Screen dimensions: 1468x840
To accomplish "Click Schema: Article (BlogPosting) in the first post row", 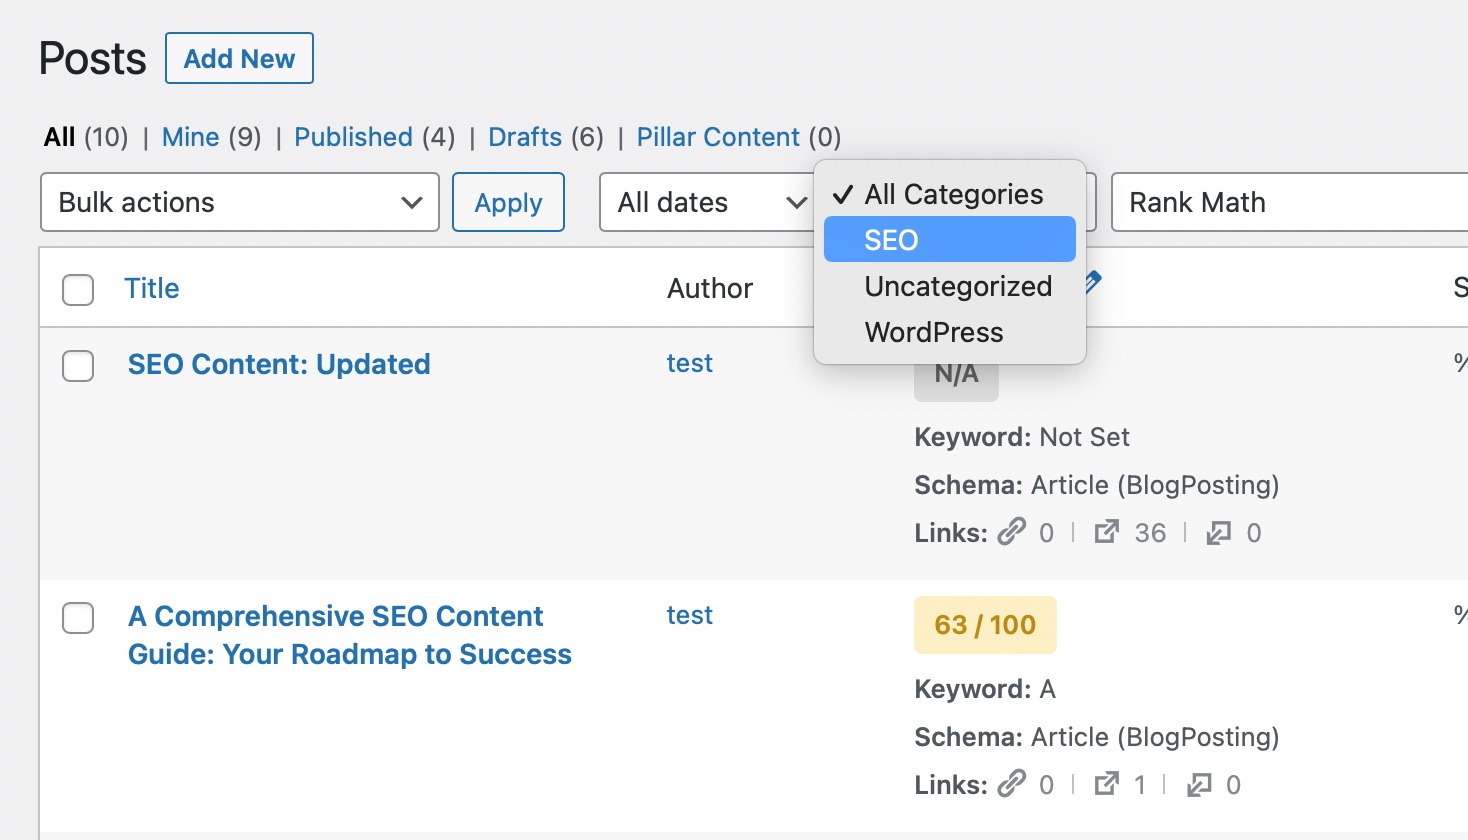I will point(1097,485).
